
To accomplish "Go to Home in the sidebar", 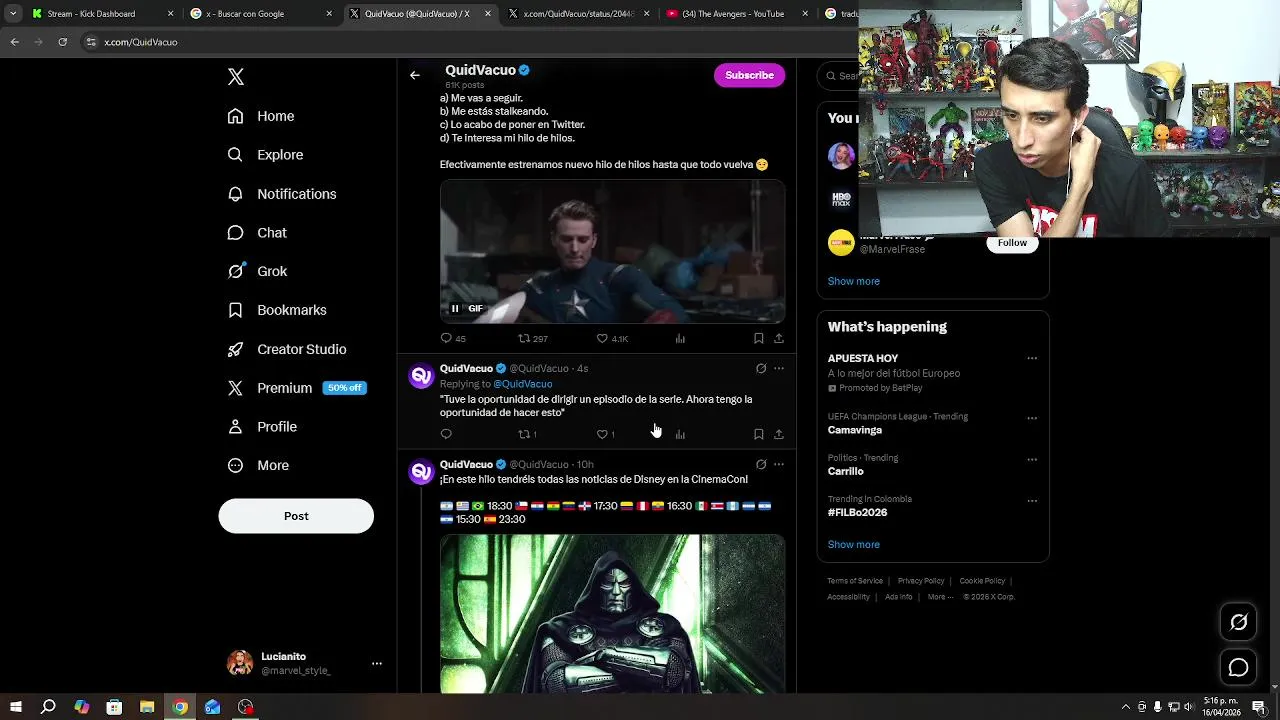I will 261,116.
